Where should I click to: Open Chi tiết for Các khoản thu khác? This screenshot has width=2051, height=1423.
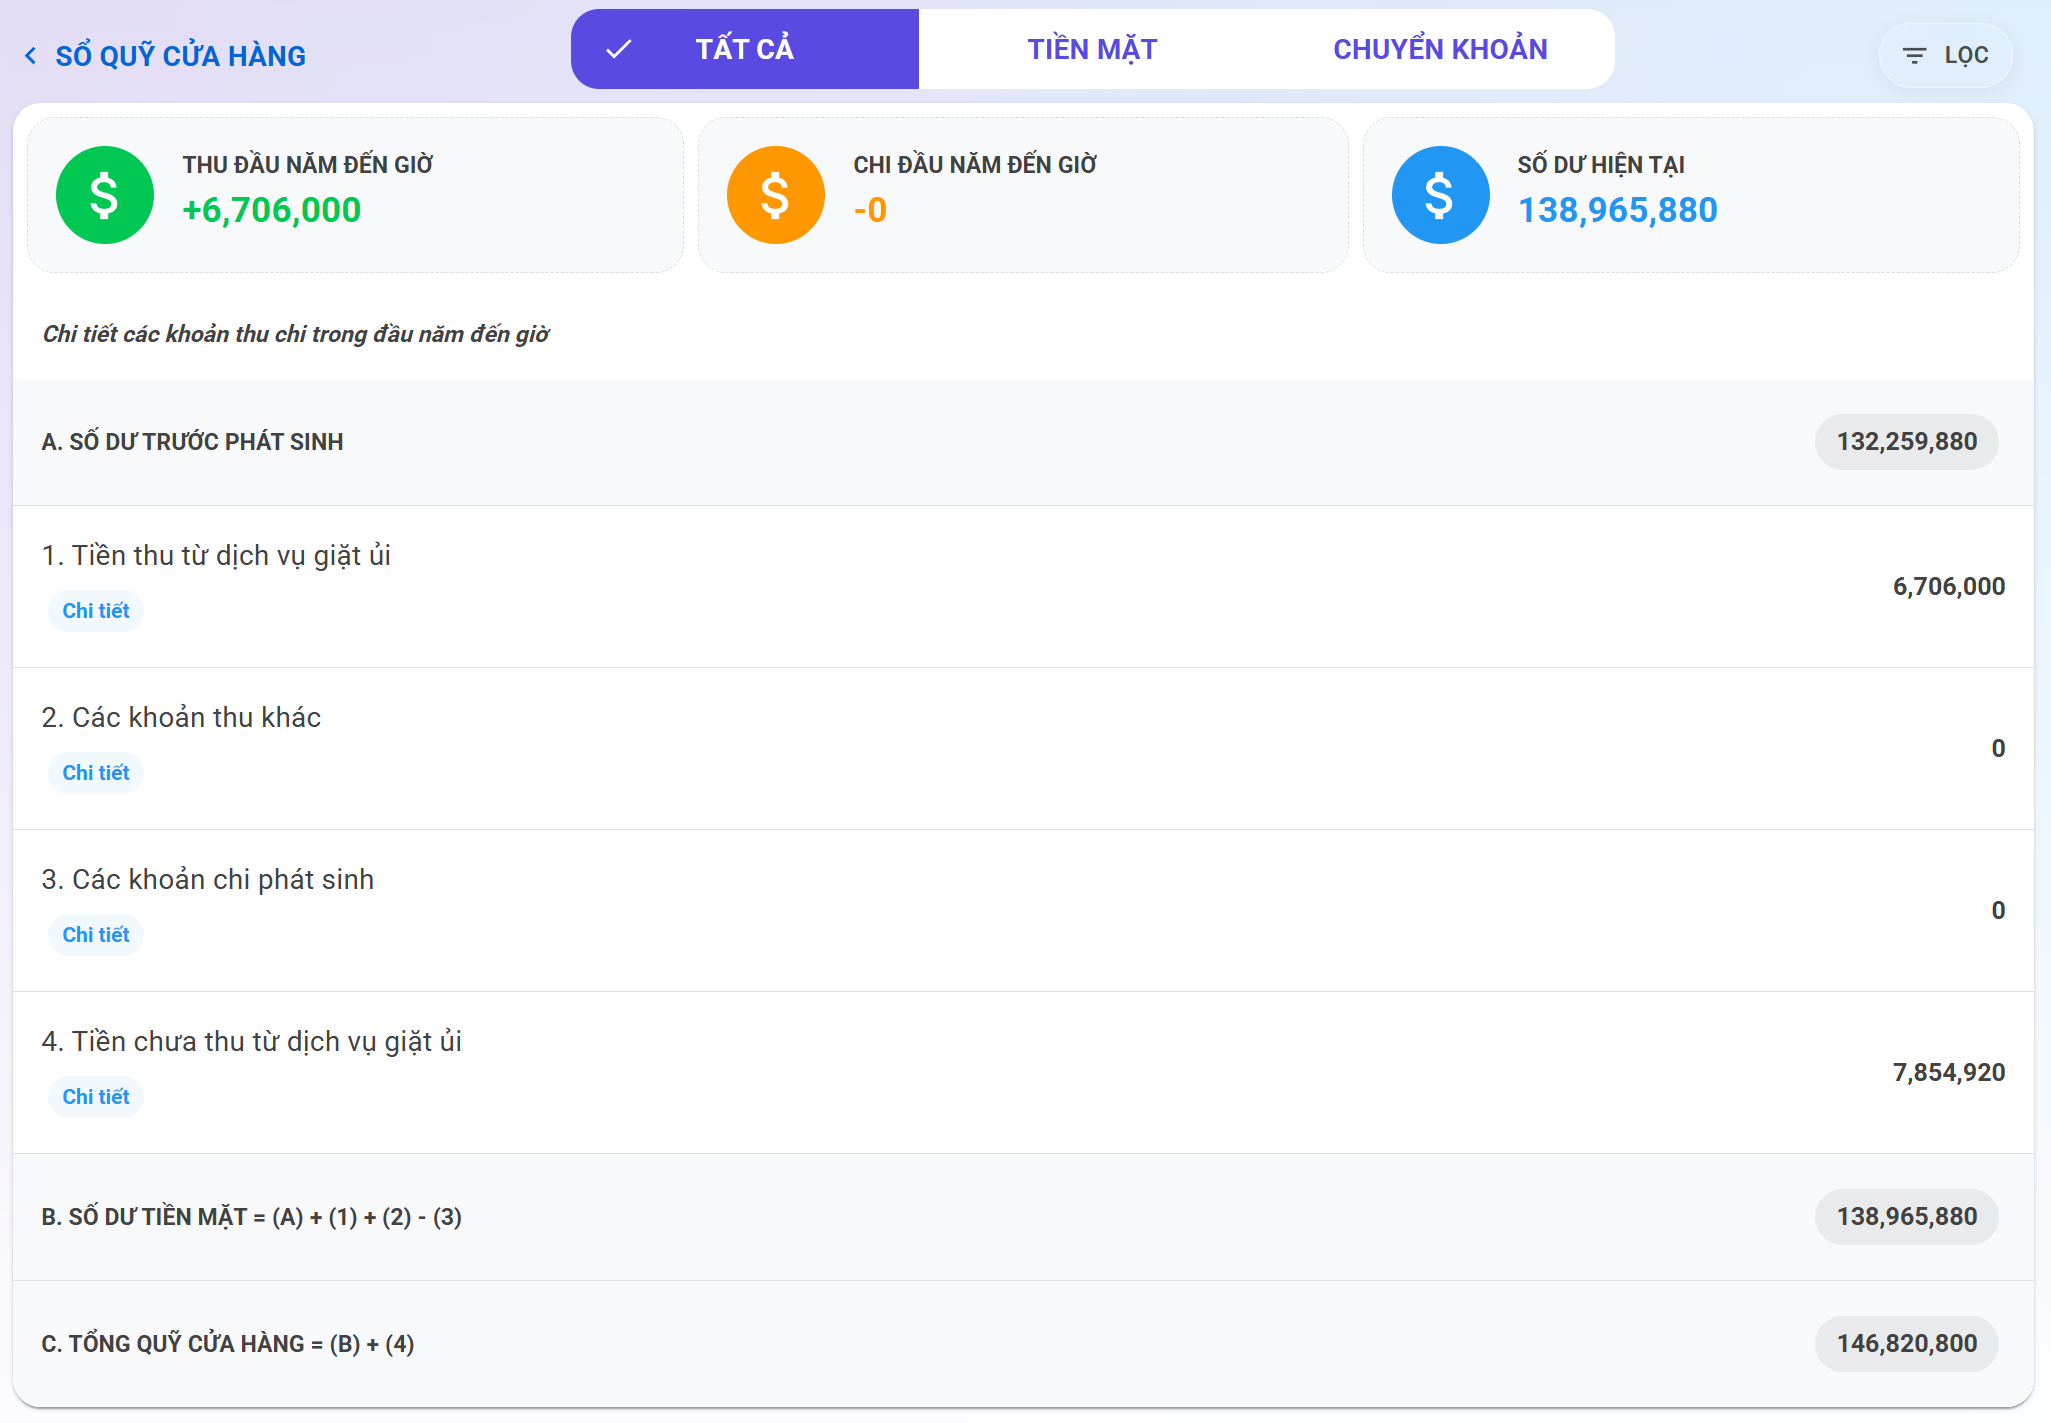(x=96, y=773)
